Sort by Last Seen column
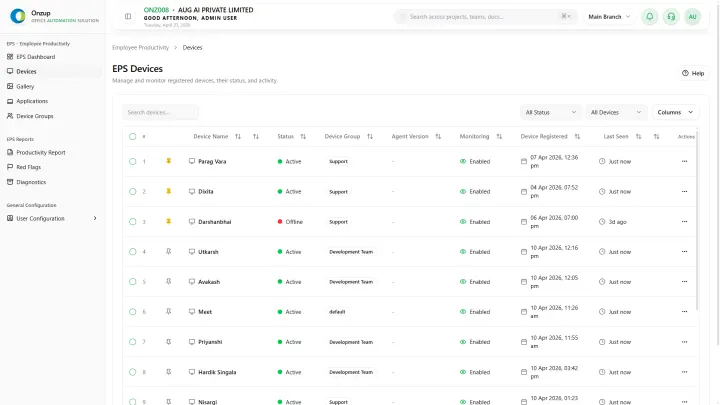720x405 pixels. pyautogui.click(x=638, y=136)
